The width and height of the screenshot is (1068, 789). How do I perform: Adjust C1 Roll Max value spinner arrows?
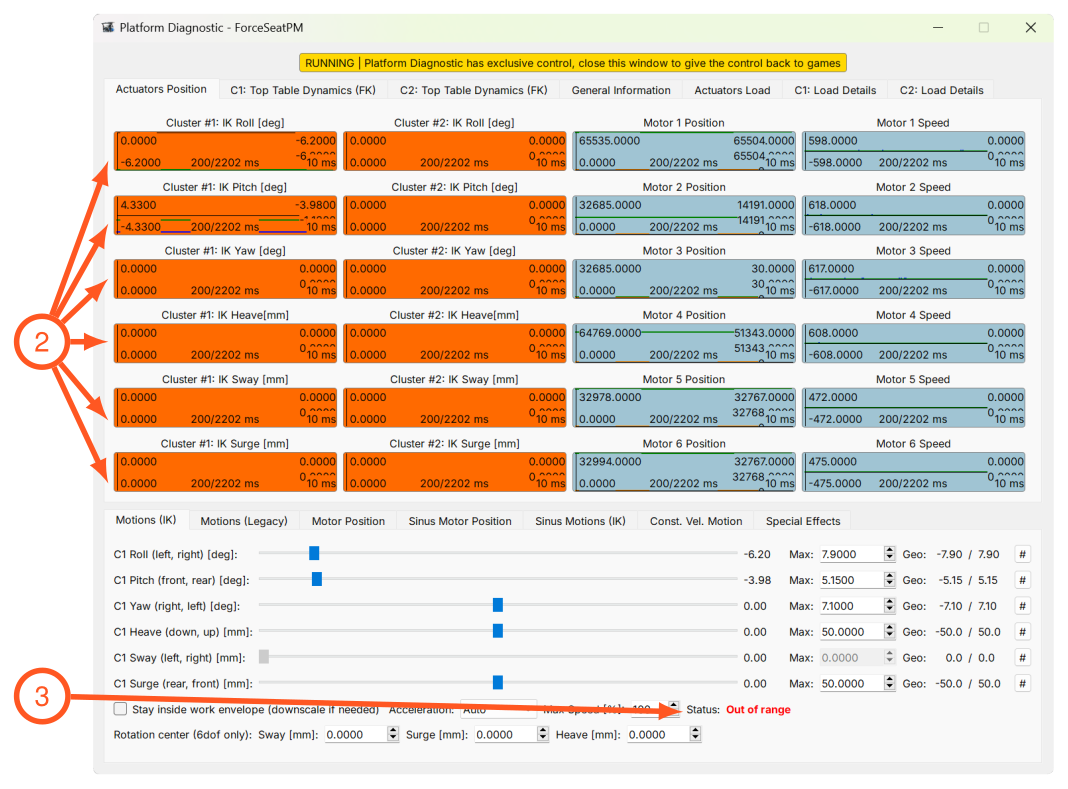[889, 555]
